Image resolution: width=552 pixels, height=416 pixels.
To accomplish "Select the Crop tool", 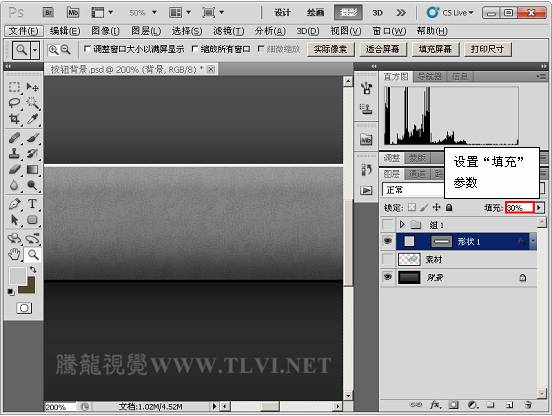I will click(14, 119).
